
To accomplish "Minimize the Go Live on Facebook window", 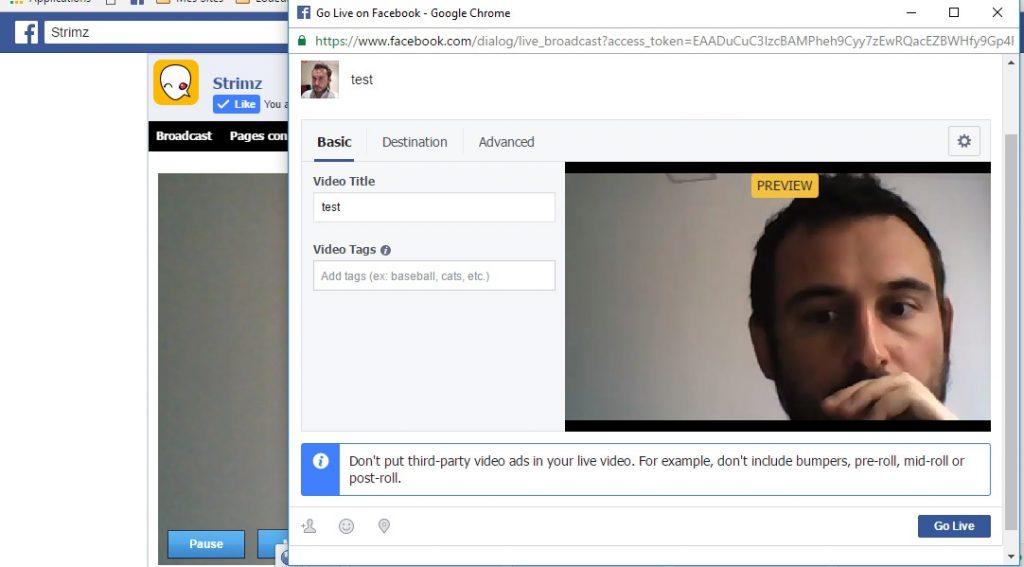I will (912, 12).
